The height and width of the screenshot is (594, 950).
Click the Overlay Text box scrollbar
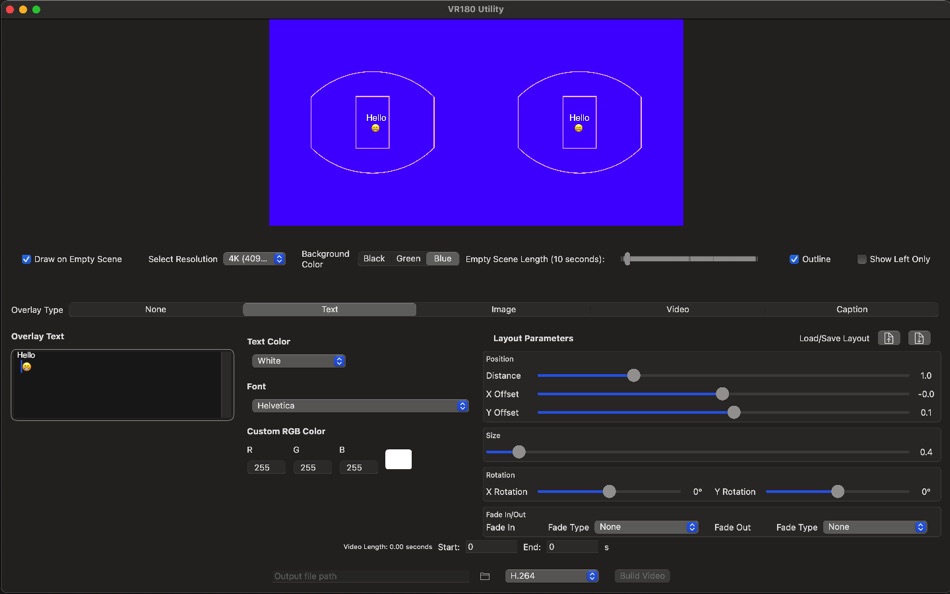(227, 385)
